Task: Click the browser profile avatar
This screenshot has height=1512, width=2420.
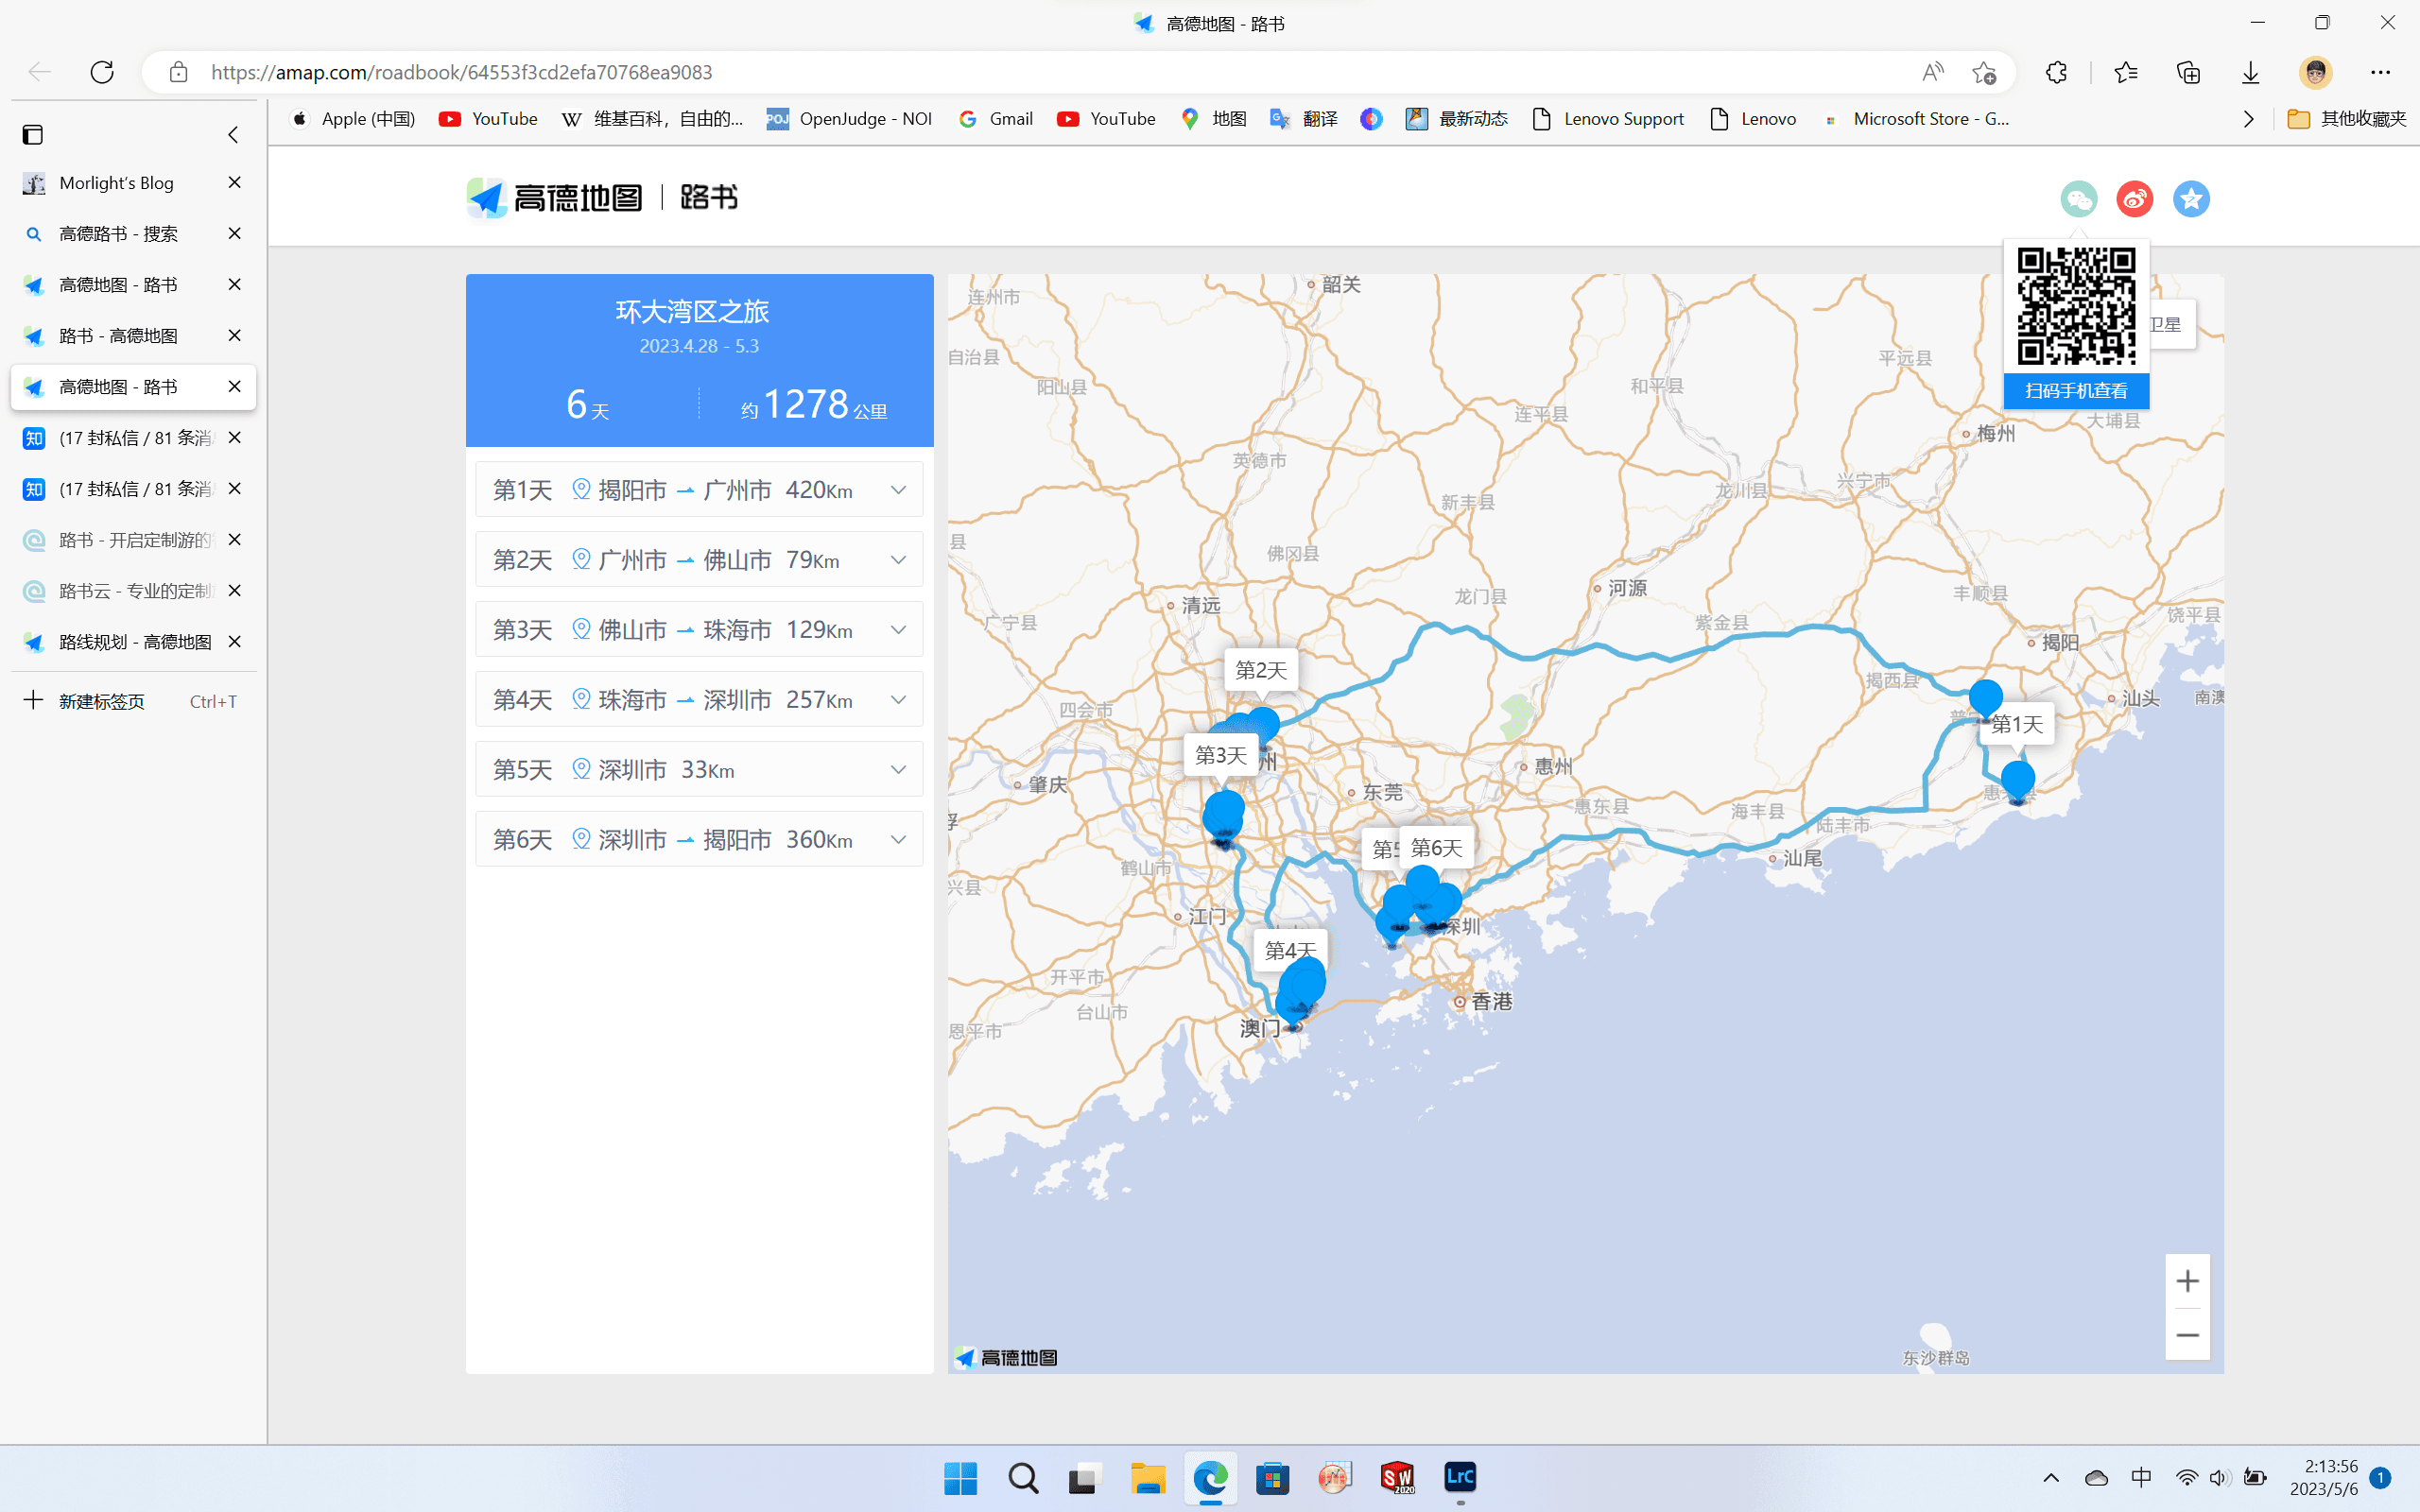Action: pyautogui.click(x=2315, y=72)
